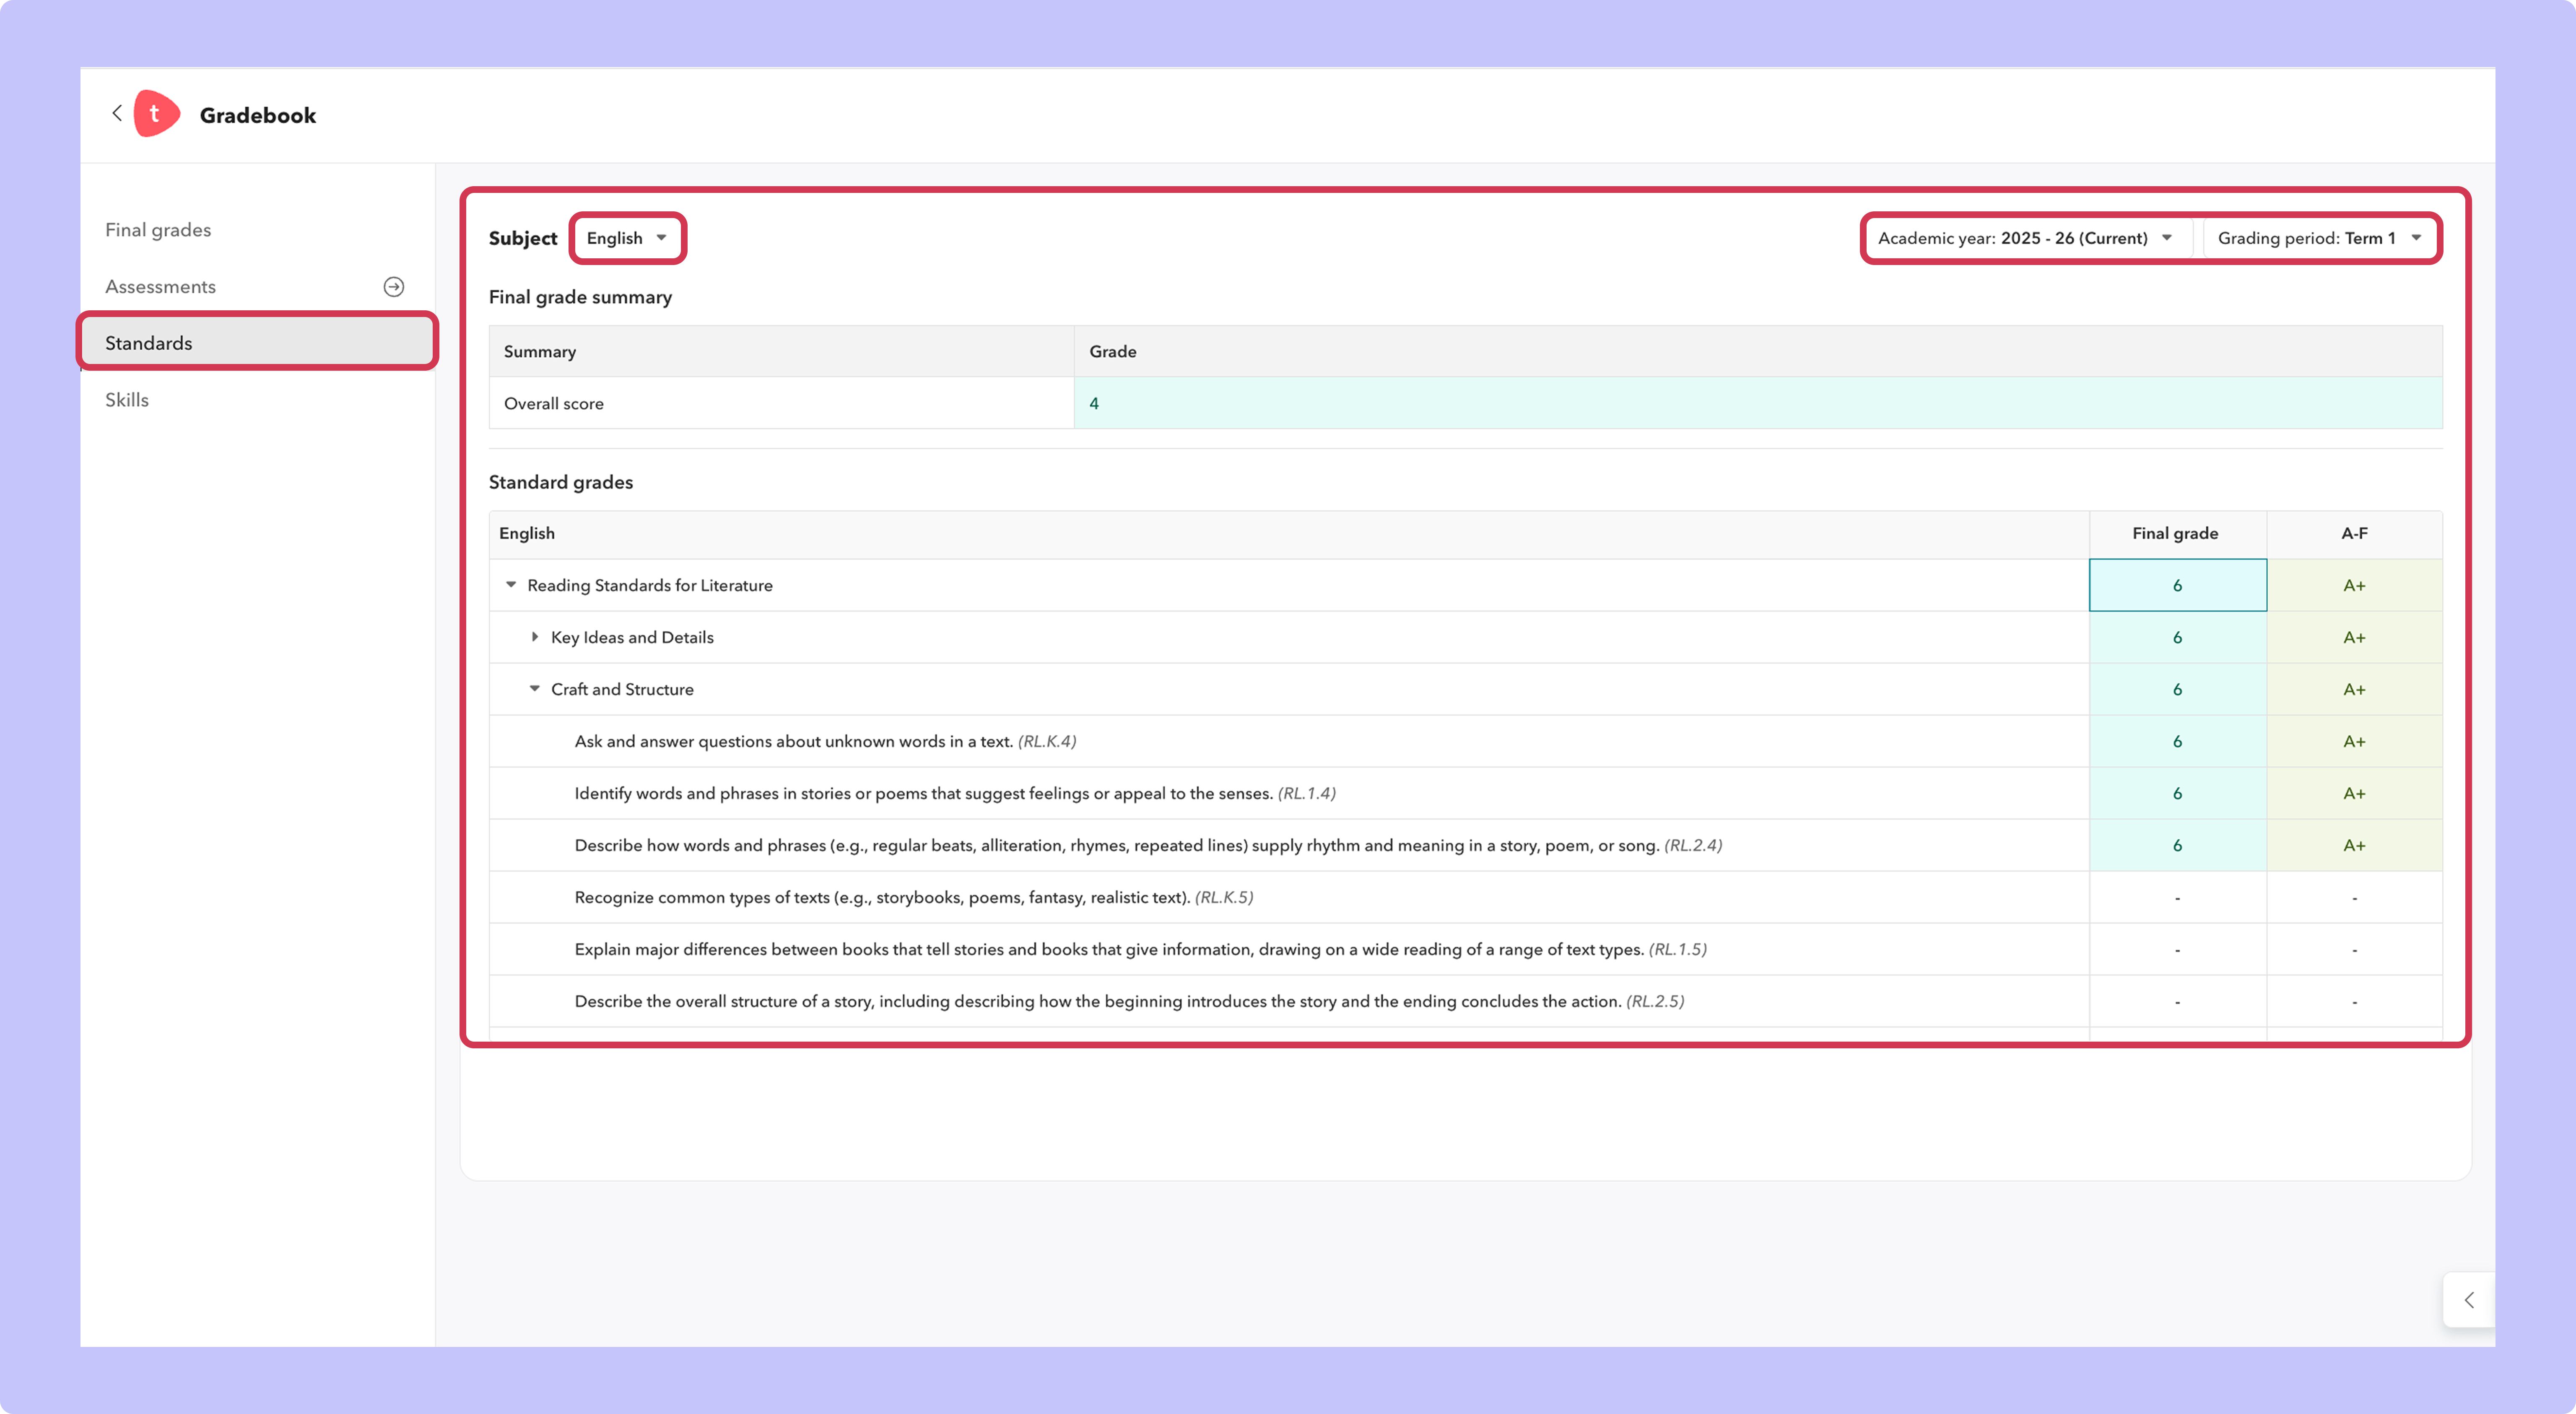Collapse Craft and Structure section

(535, 689)
